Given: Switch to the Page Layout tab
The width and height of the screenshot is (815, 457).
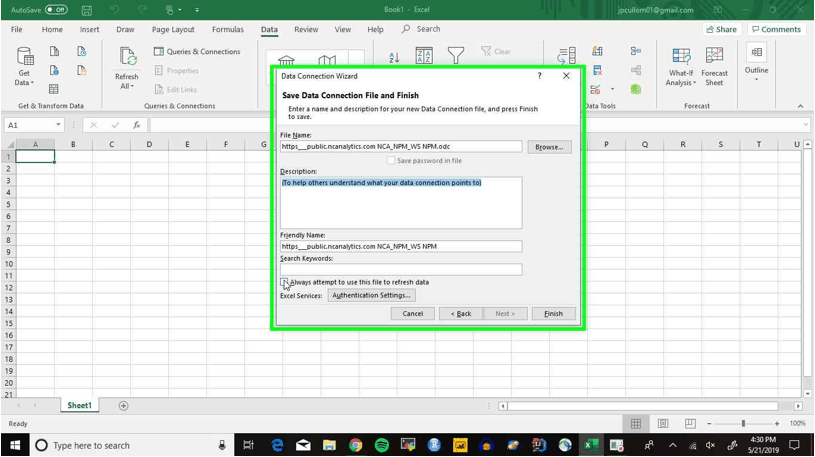Looking at the screenshot, I should tap(173, 30).
